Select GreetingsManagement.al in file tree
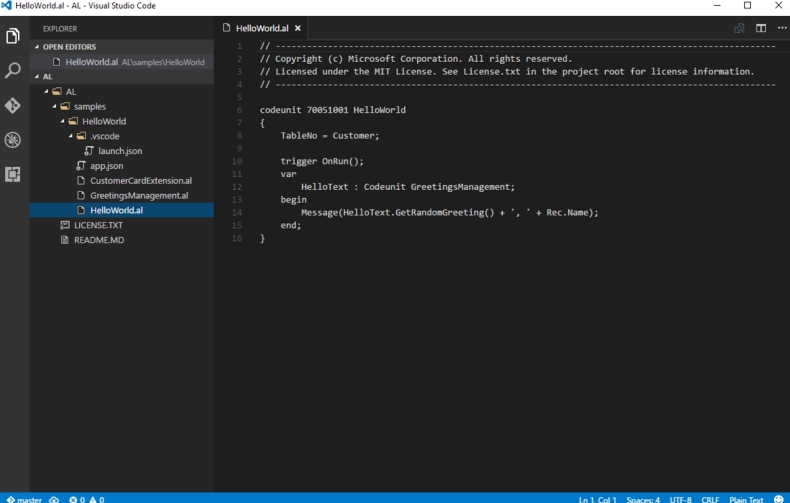790x503 pixels. [138, 195]
